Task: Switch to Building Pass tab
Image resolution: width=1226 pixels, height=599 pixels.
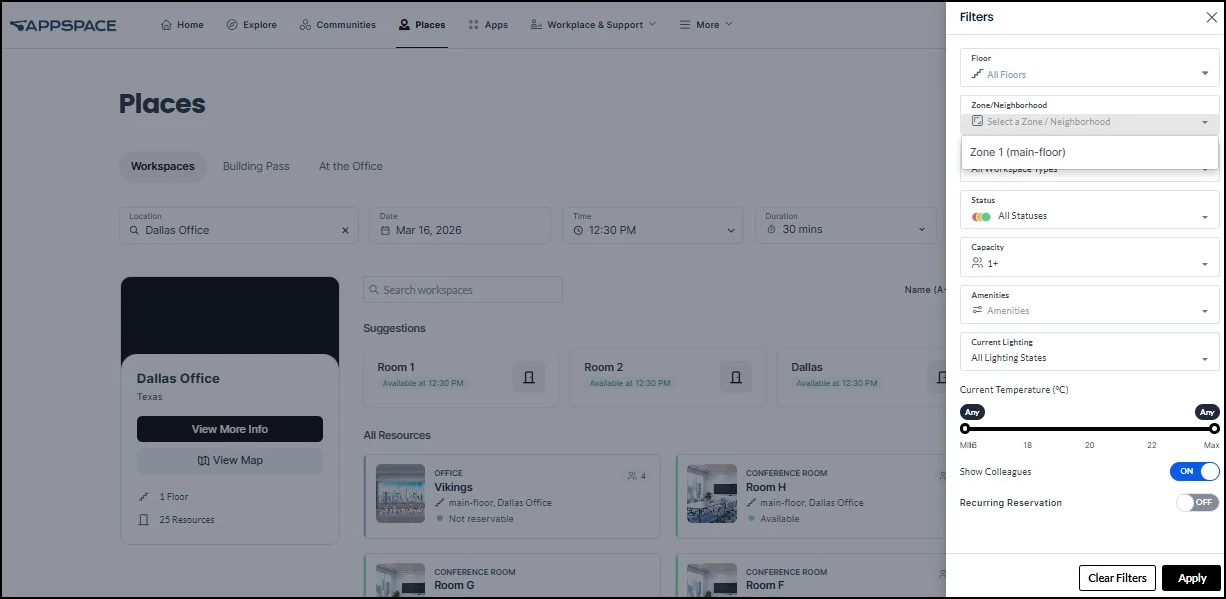Action: (x=256, y=166)
